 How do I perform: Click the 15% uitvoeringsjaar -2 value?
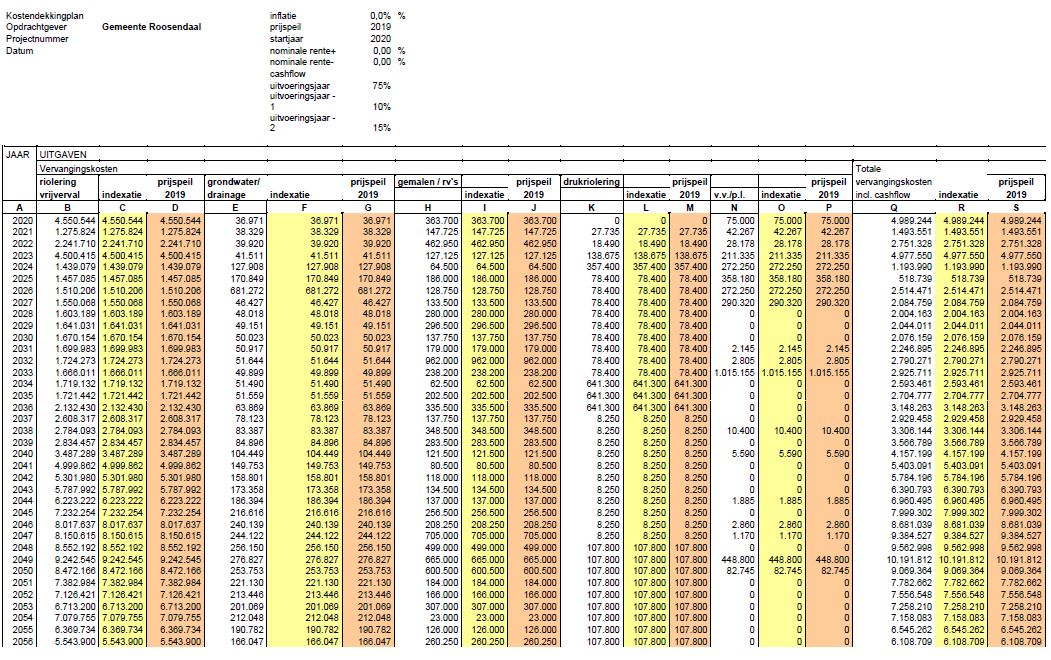tap(381, 128)
